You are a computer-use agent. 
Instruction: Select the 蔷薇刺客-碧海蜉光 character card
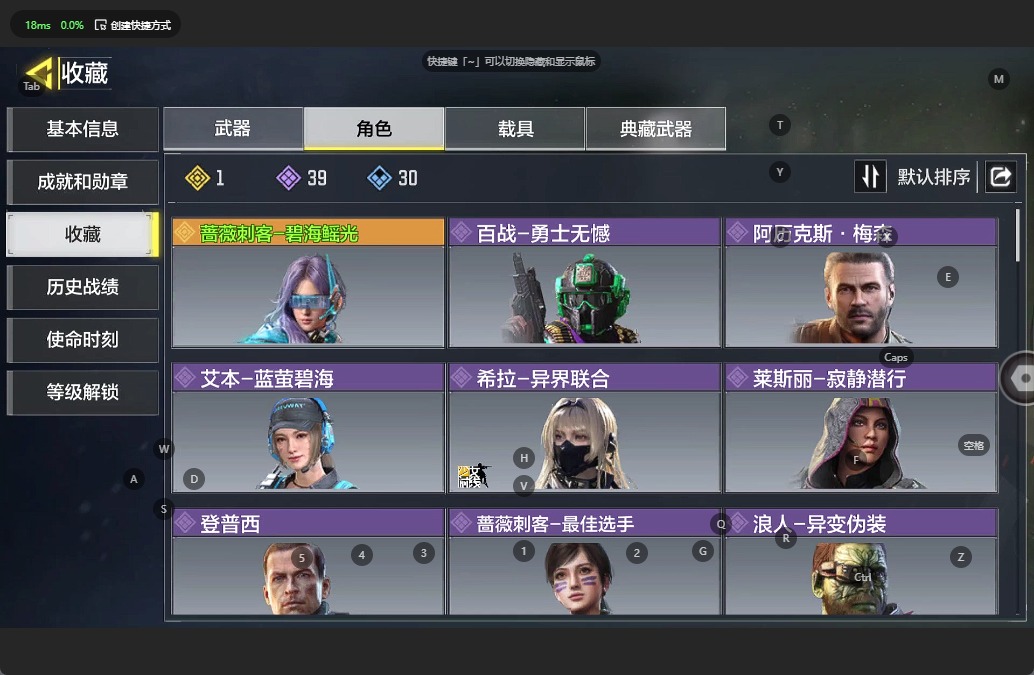[x=308, y=283]
